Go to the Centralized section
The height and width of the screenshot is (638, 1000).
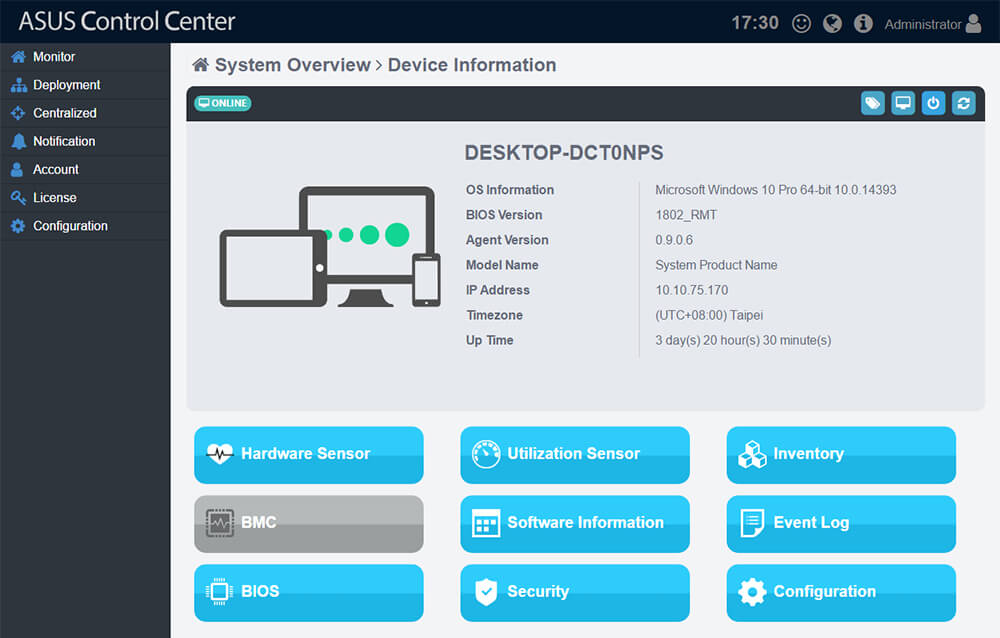85,113
